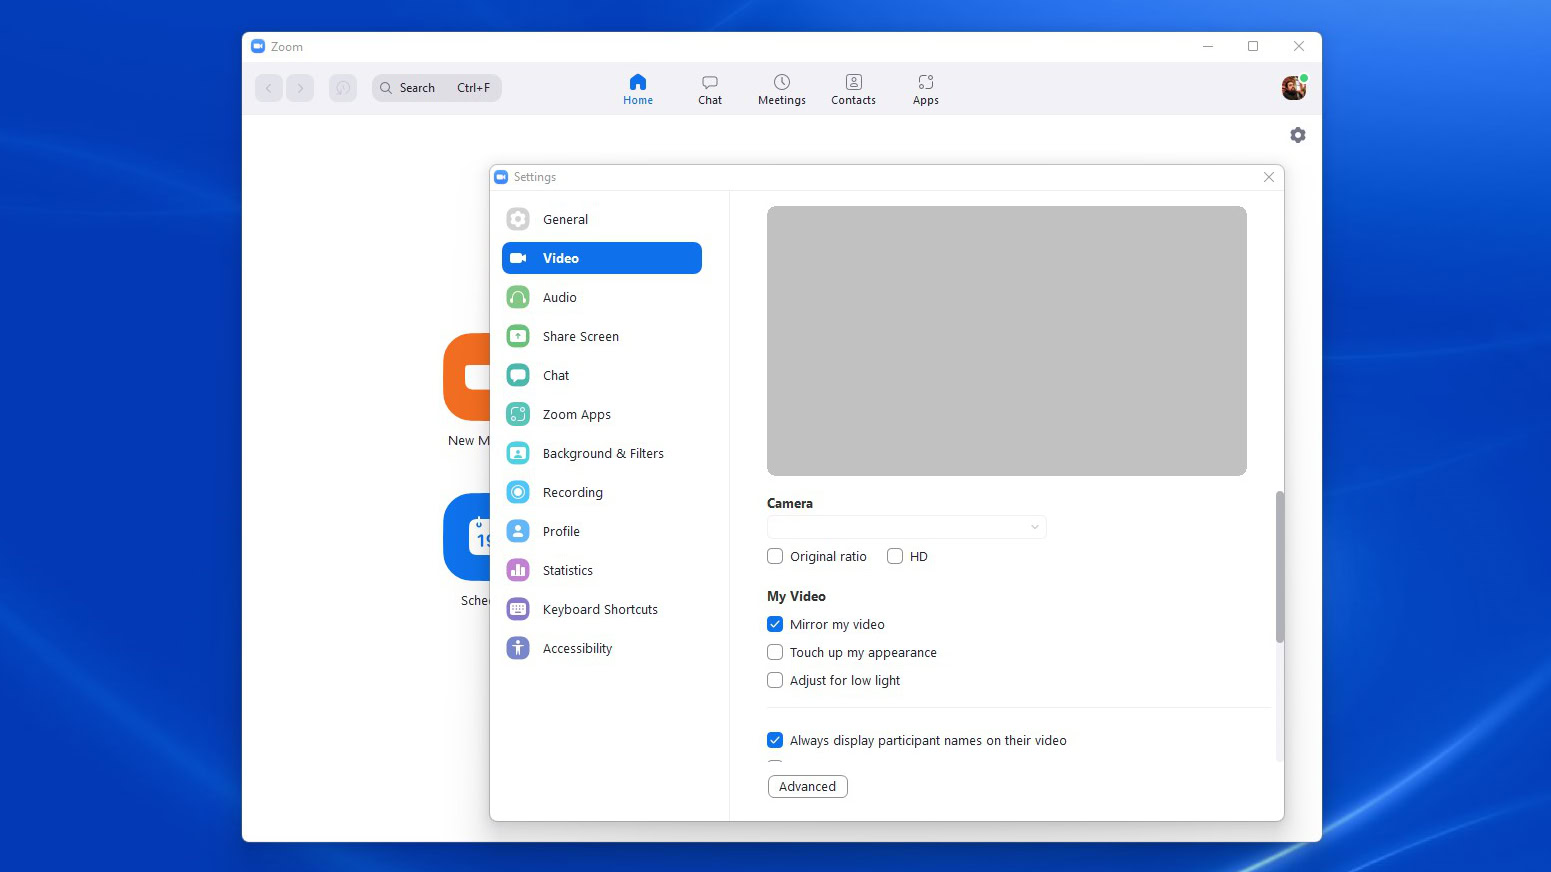Screen dimensions: 1551x872
Task: Uncheck Mirror my video
Action: click(775, 624)
